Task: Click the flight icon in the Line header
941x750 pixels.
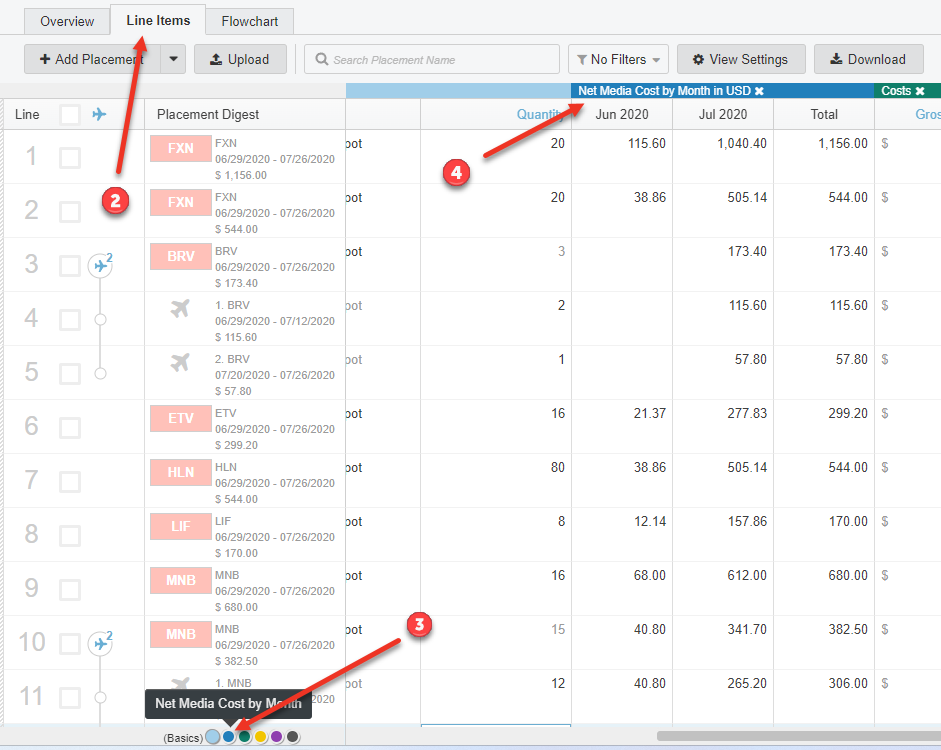Action: coord(99,114)
